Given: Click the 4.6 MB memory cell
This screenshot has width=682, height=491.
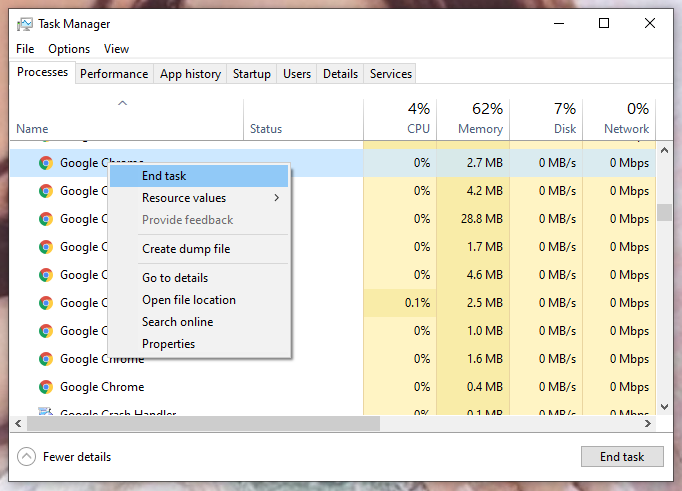Looking at the screenshot, I should [473, 275].
